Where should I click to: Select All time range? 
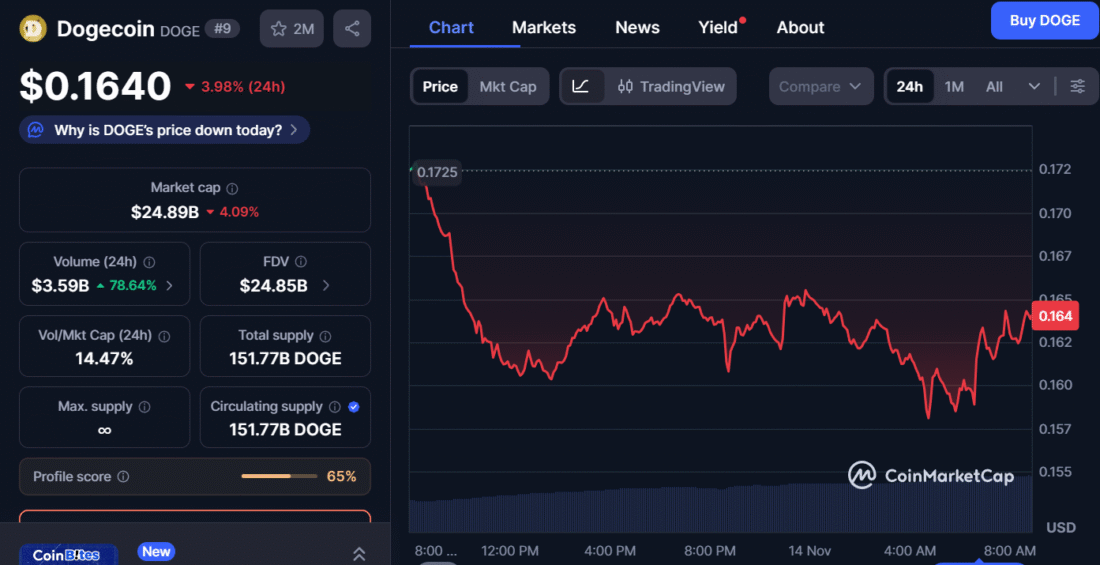click(994, 86)
